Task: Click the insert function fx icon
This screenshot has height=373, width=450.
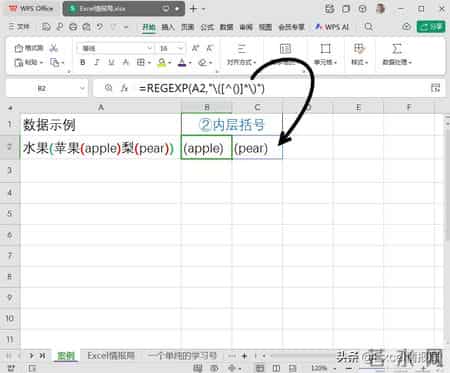Action: 124,88
